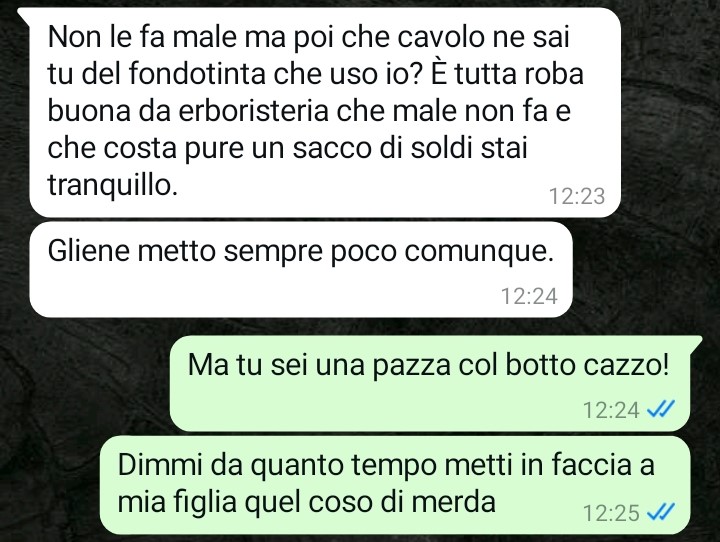Click the word 'comunque.' in the second bubble

[x=479, y=252]
